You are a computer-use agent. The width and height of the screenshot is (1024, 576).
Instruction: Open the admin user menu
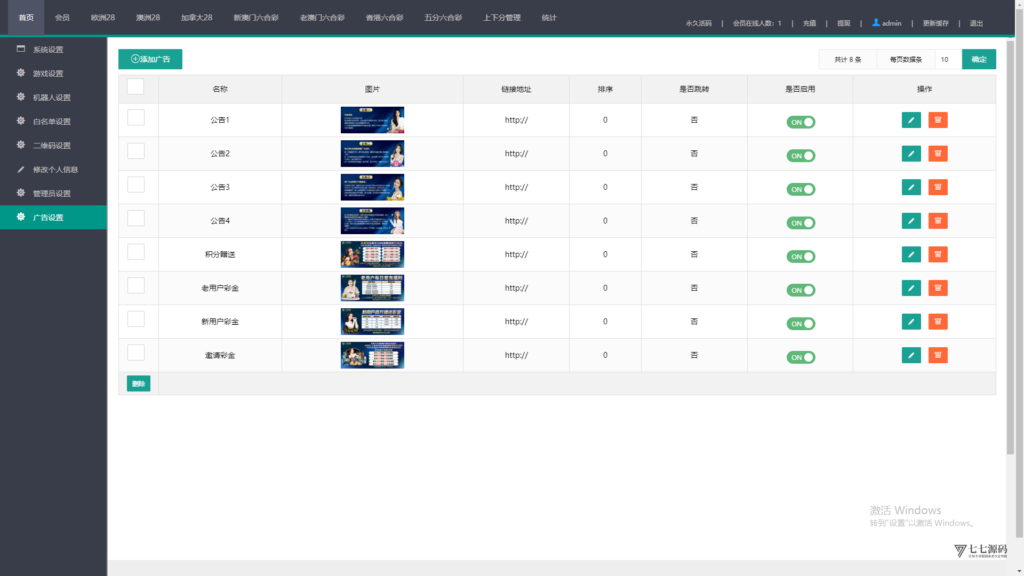pyautogui.click(x=887, y=22)
